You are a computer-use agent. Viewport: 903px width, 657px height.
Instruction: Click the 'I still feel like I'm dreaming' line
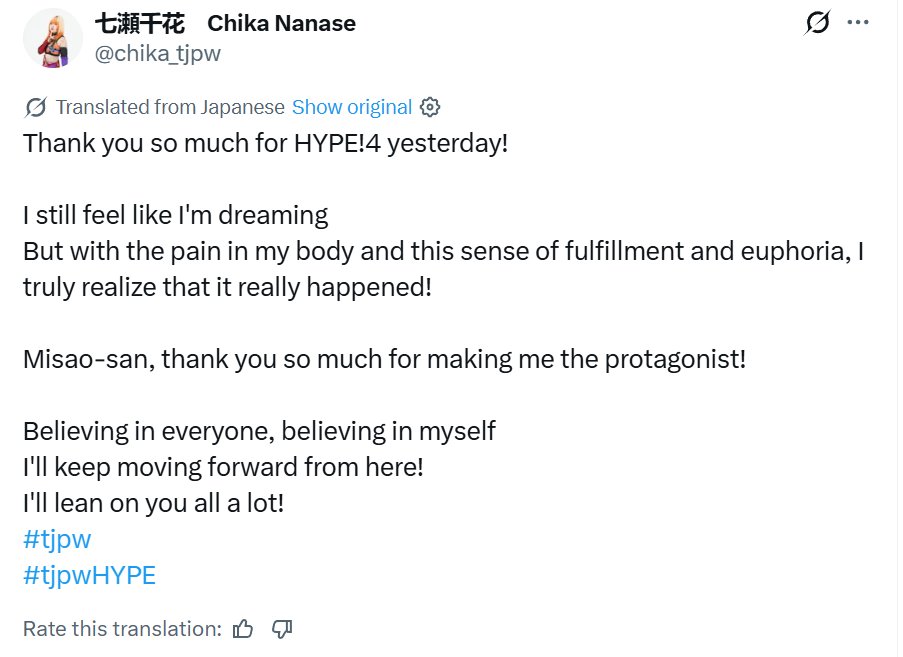click(176, 215)
